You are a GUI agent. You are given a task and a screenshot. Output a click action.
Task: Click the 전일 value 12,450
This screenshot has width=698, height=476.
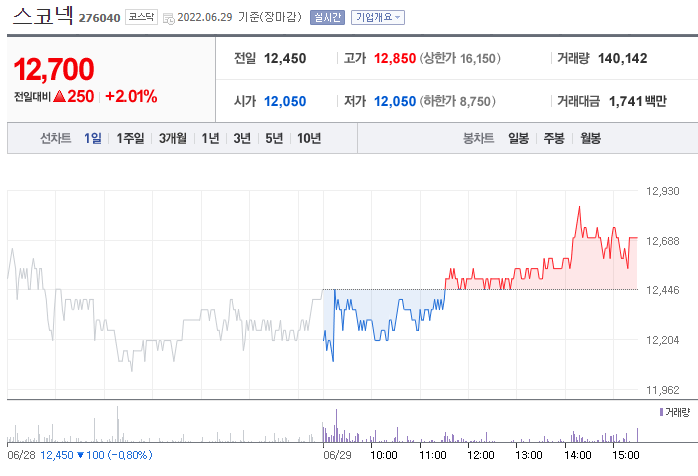coord(285,58)
